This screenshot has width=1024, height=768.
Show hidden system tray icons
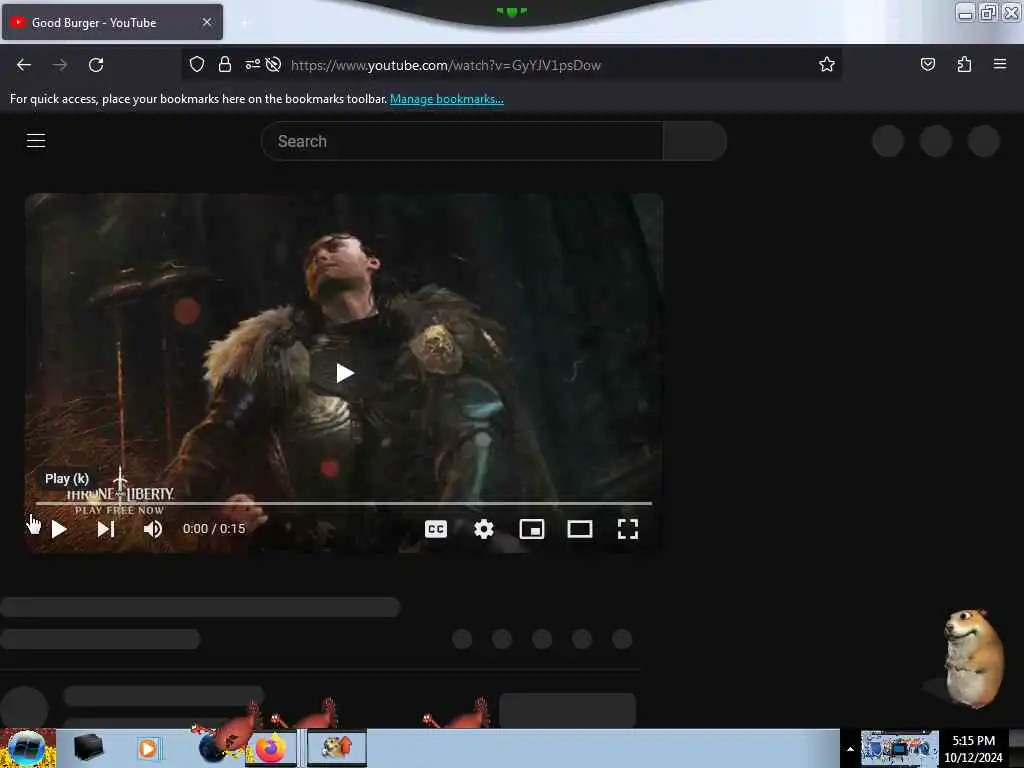point(850,749)
